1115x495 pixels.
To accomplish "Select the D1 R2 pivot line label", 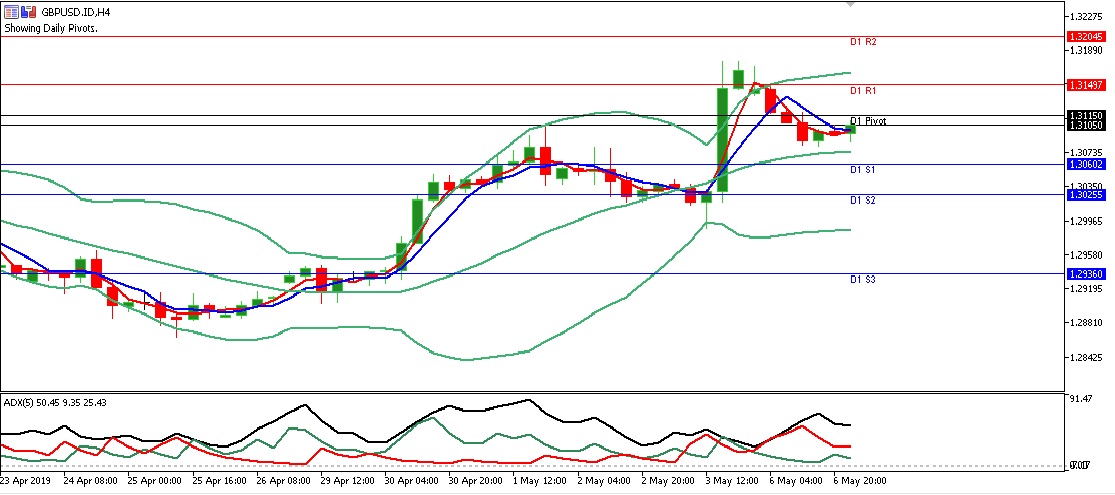I will tap(863, 43).
